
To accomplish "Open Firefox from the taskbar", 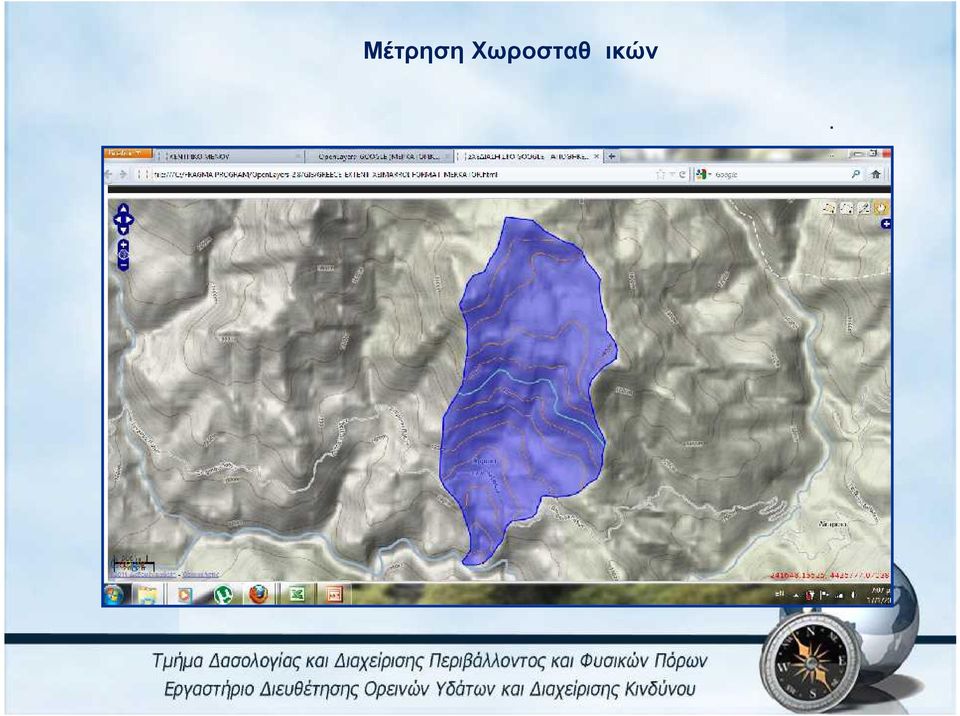I will (260, 594).
